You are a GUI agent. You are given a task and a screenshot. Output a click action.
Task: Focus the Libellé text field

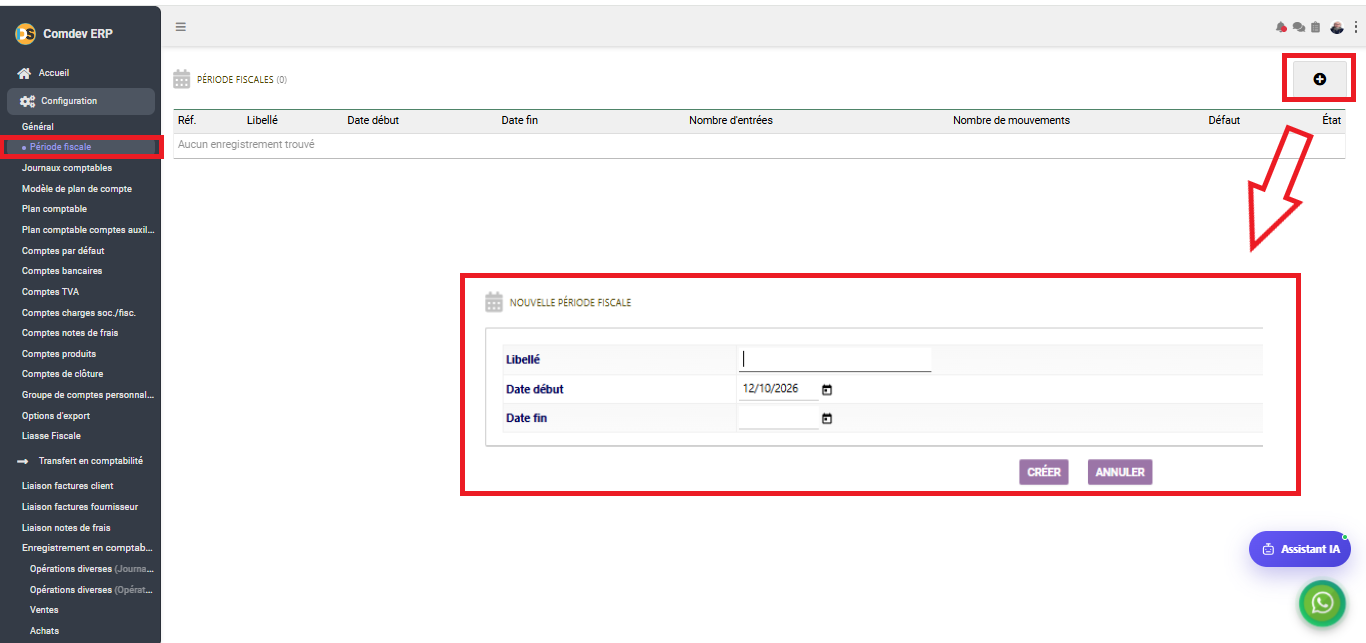(x=835, y=359)
